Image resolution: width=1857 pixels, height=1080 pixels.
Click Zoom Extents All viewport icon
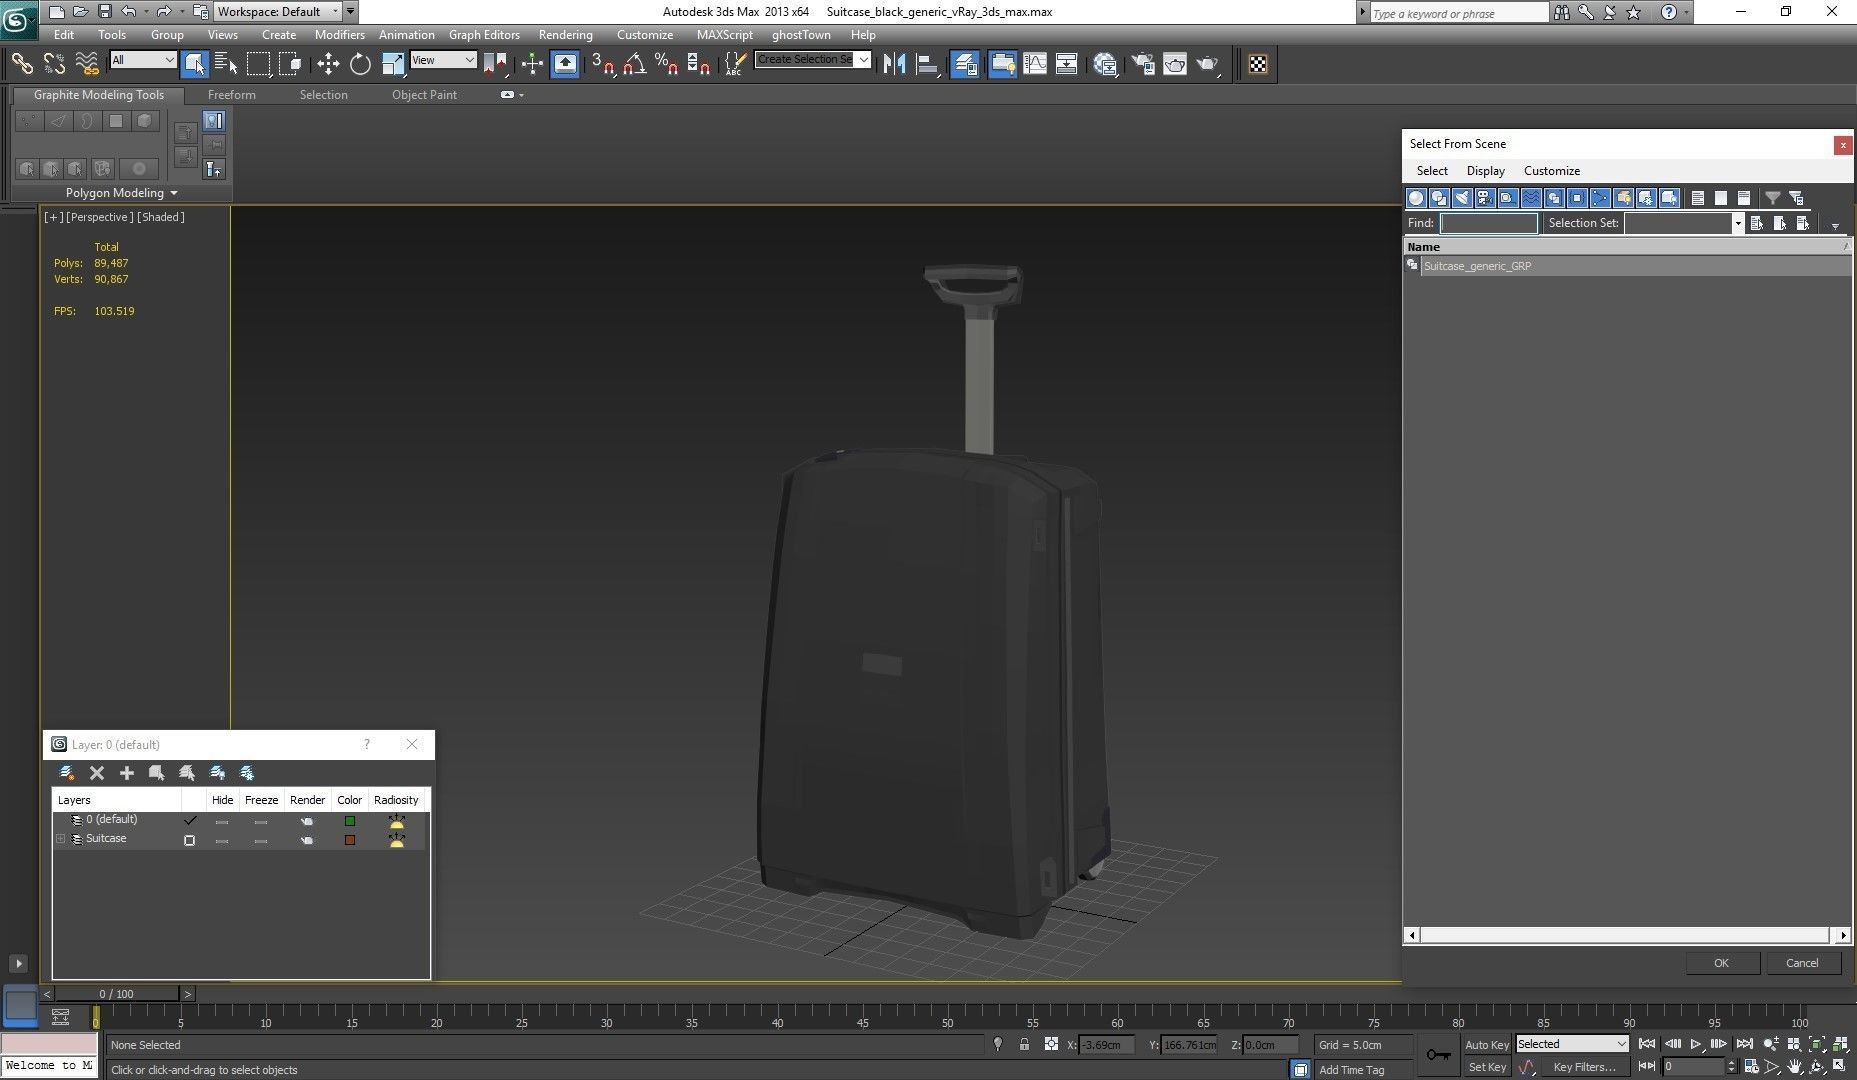pos(1839,1044)
